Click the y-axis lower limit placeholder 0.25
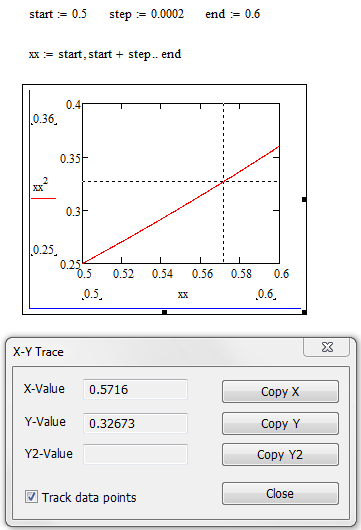Image resolution: width=361 pixels, height=530 pixels. tap(44, 250)
